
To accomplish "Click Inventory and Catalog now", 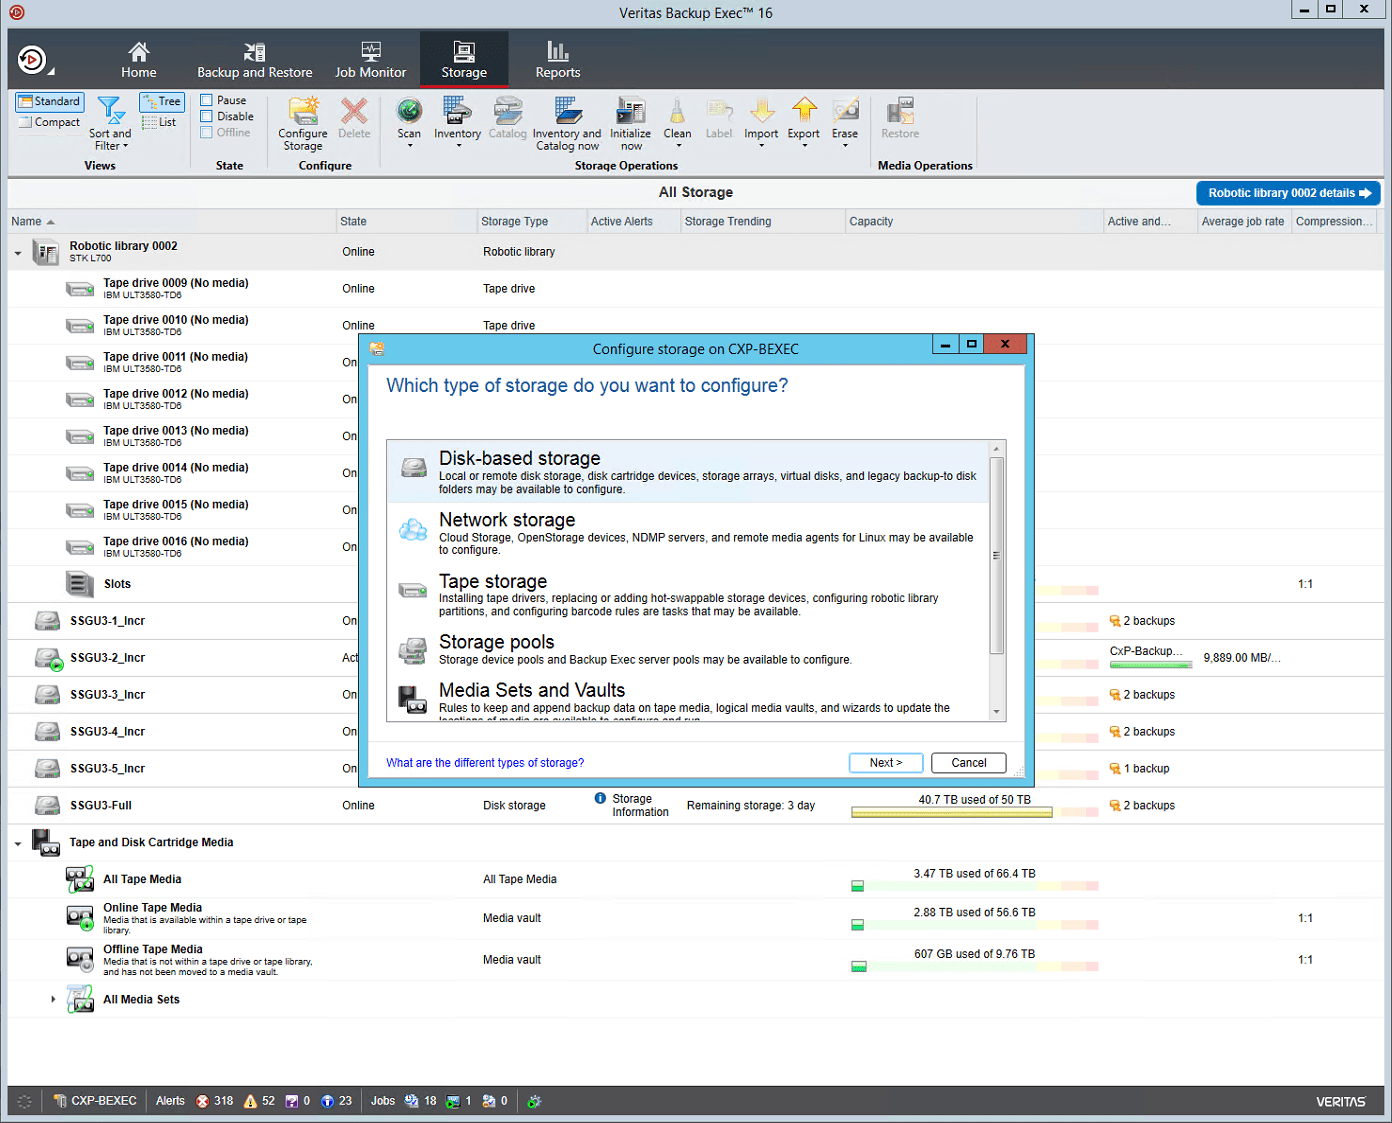I will click(x=567, y=120).
